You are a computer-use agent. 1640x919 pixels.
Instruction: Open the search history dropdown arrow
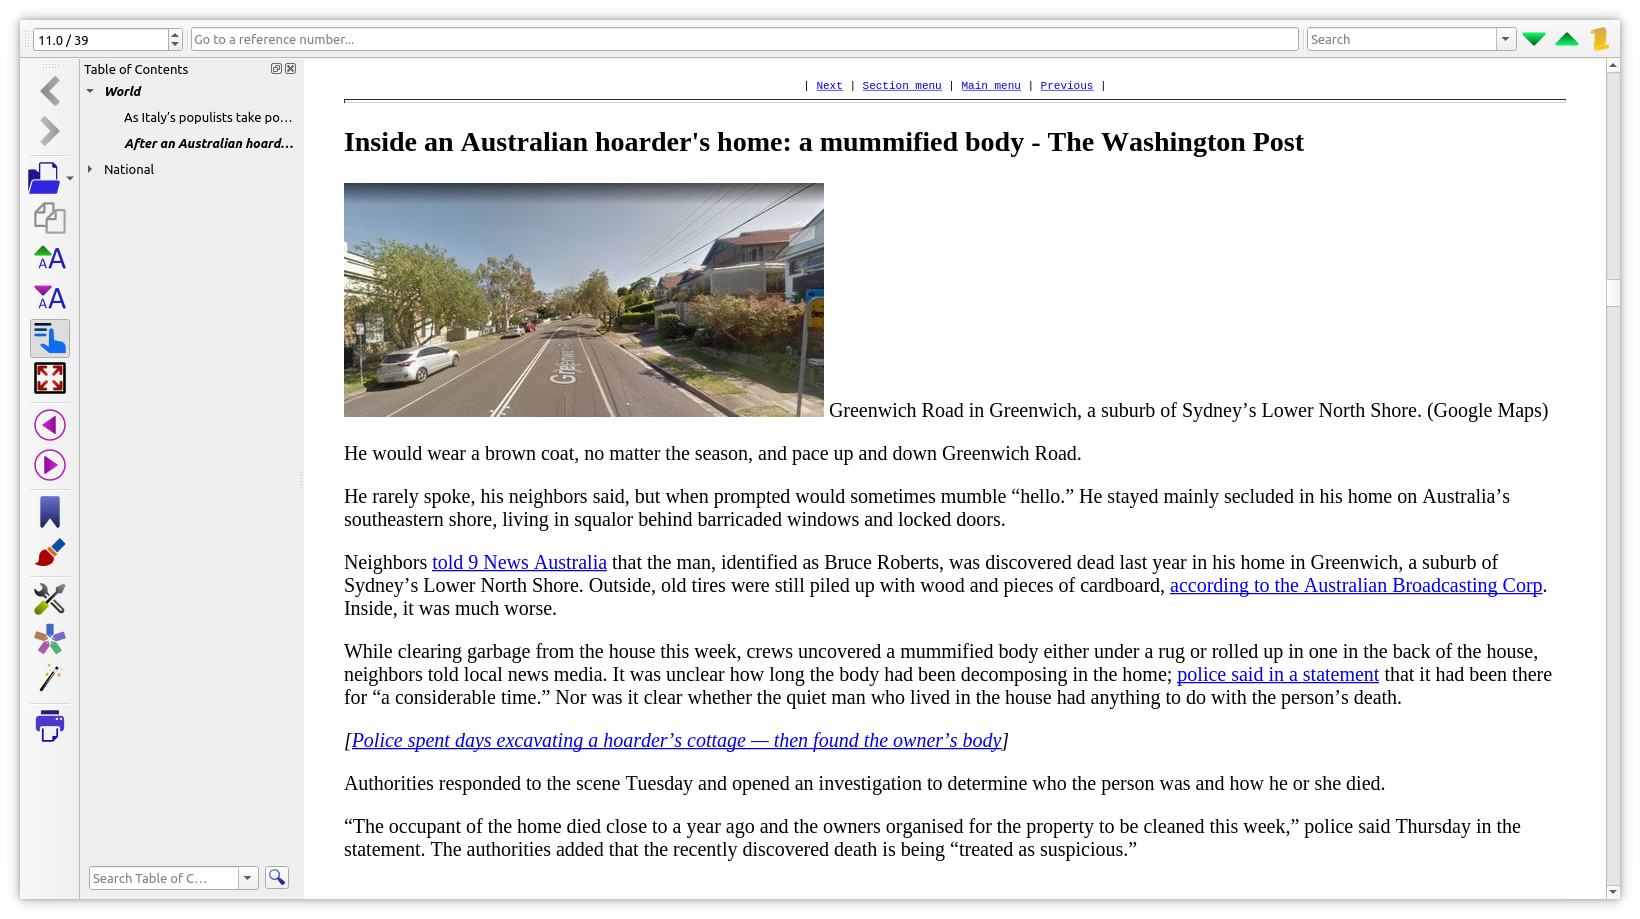point(1506,39)
